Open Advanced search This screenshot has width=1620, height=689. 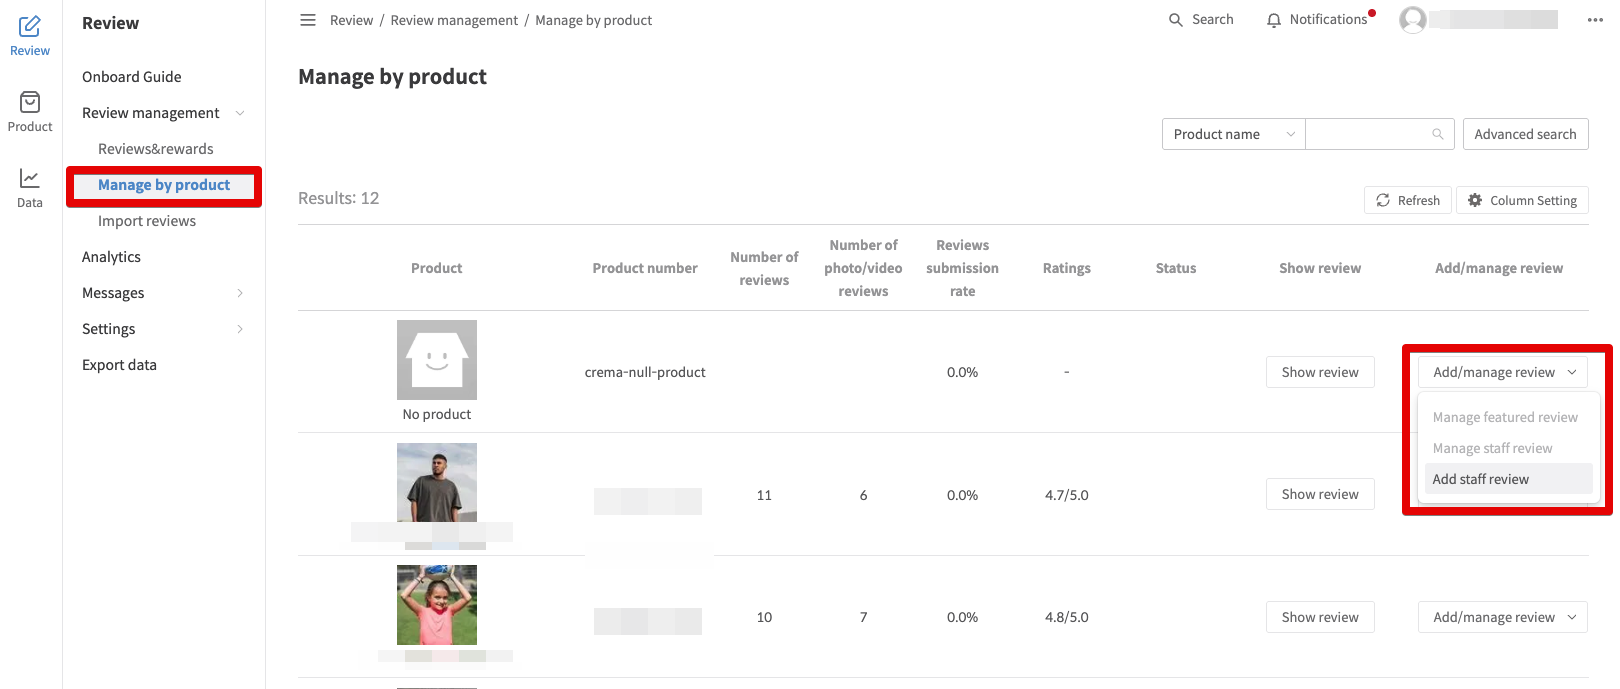coord(1525,134)
